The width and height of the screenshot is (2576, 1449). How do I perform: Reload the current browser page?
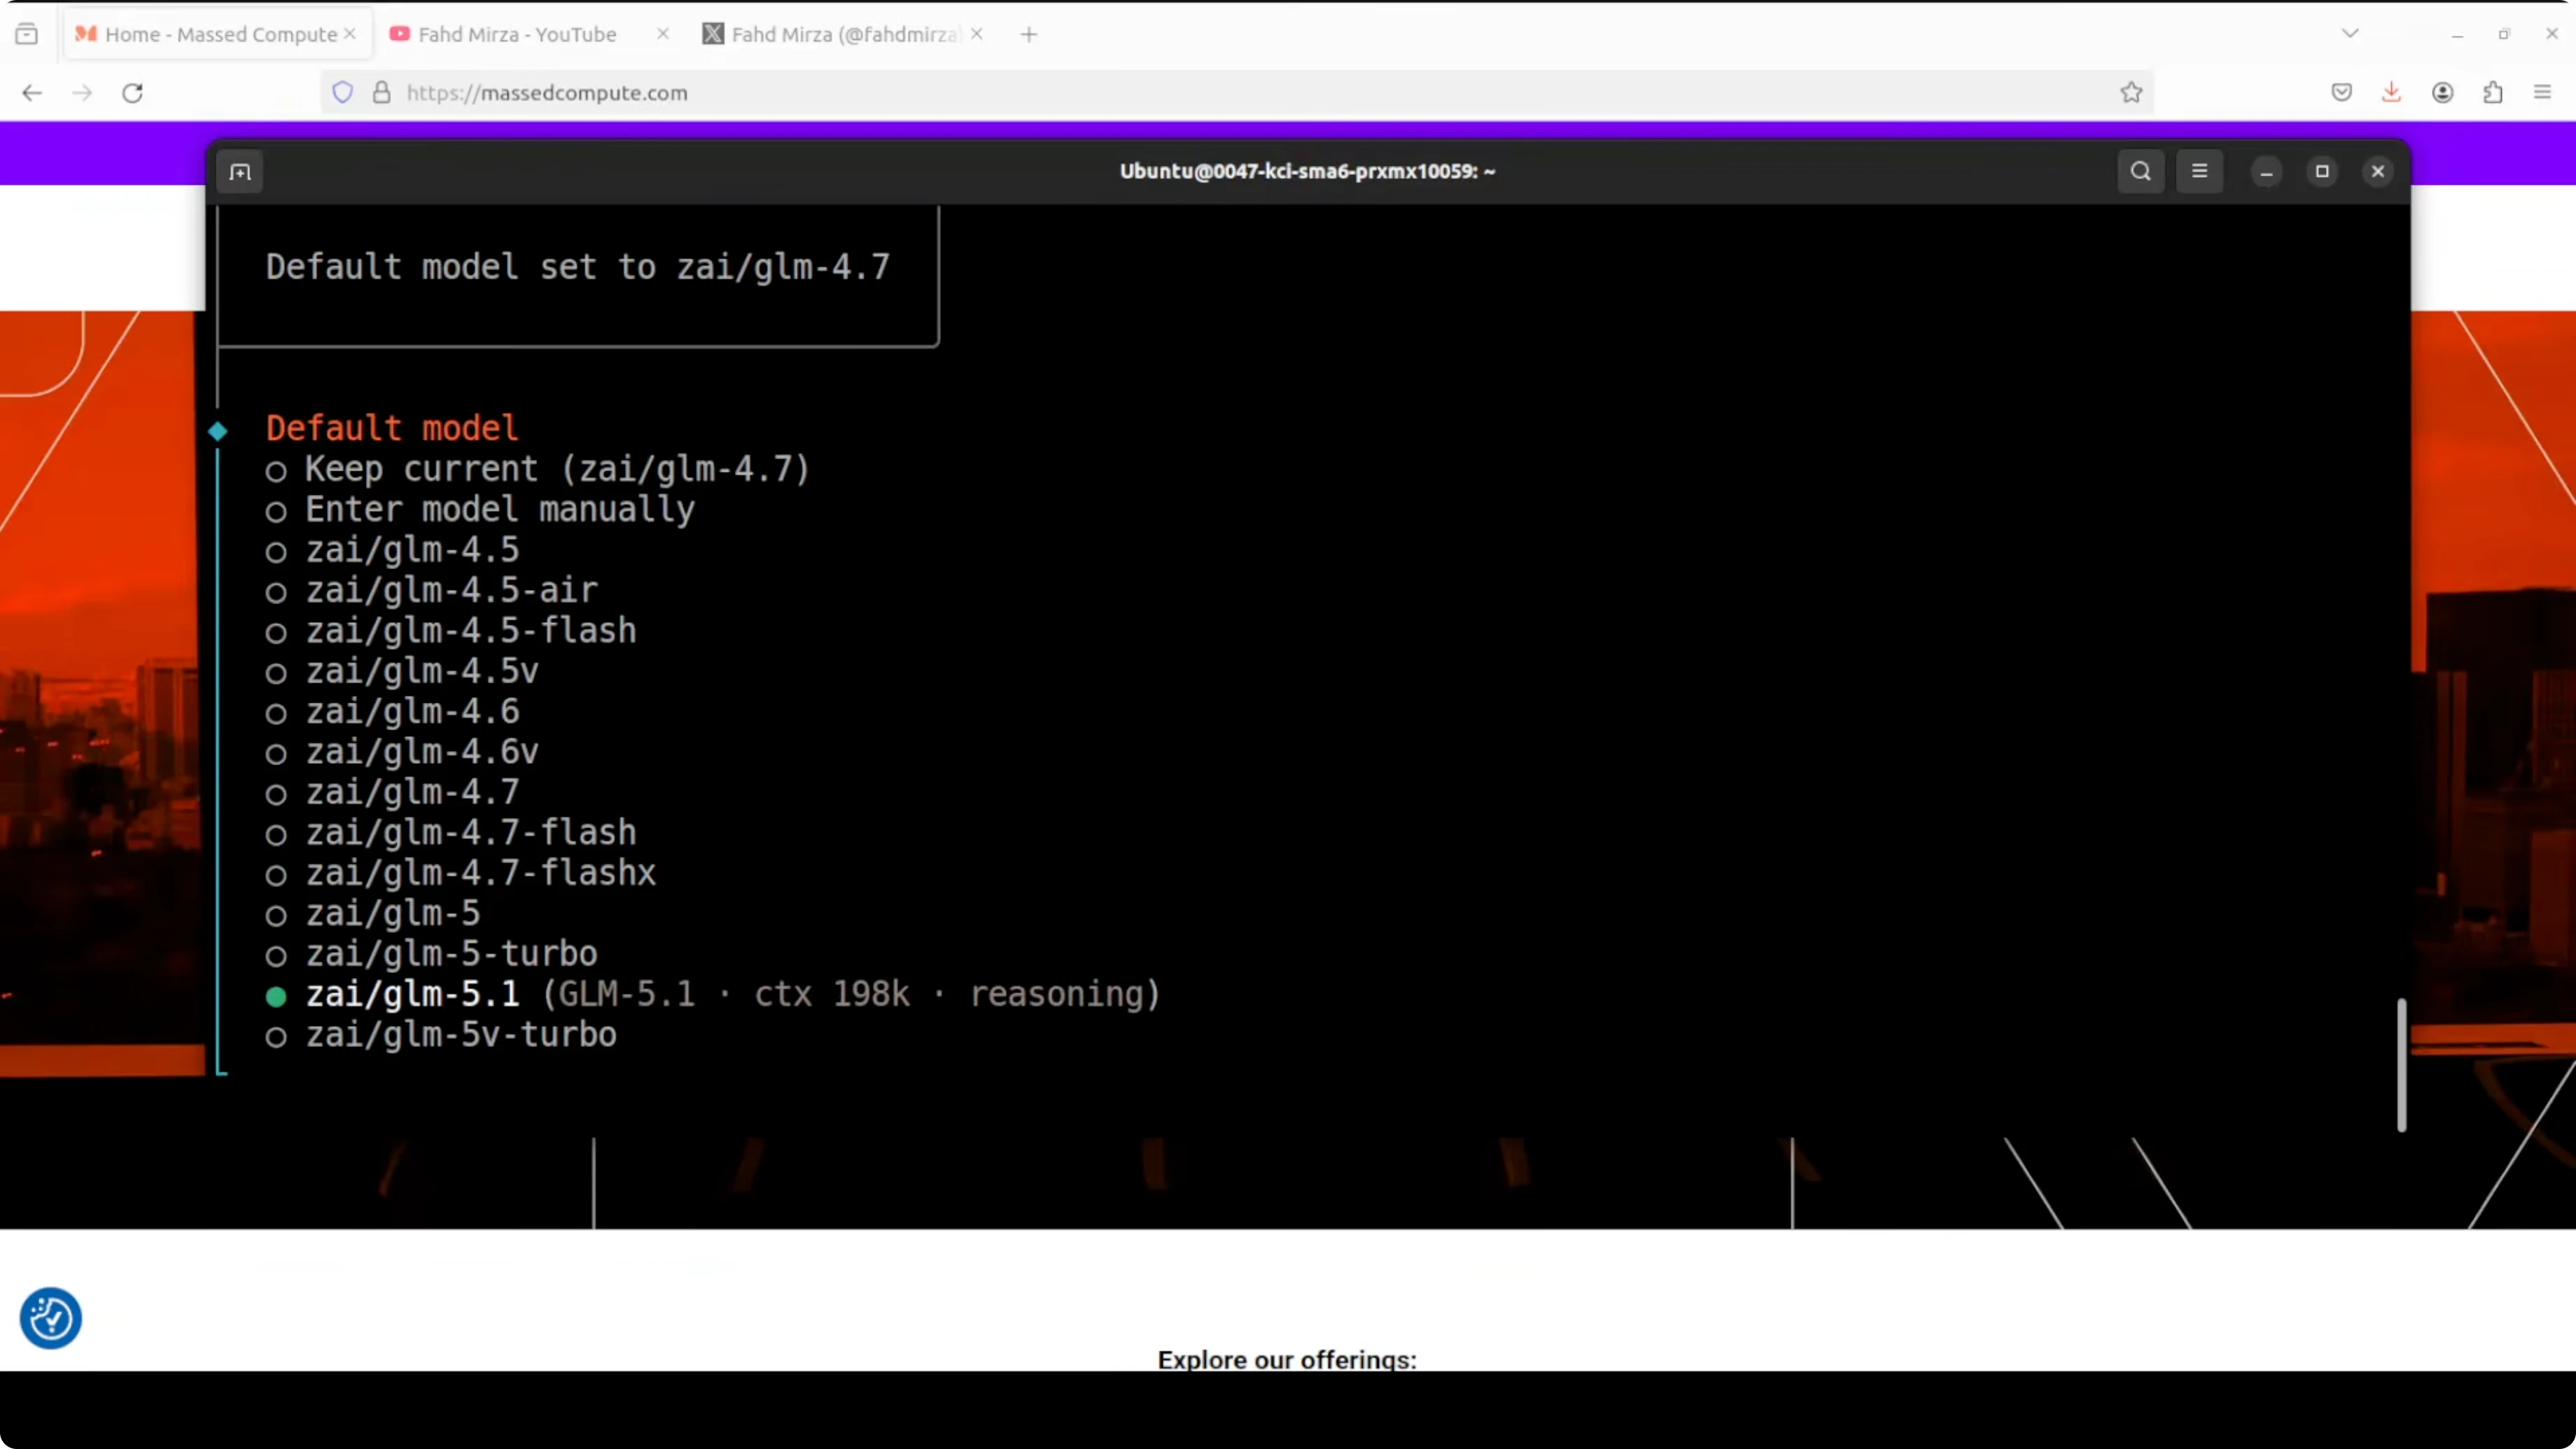132,93
